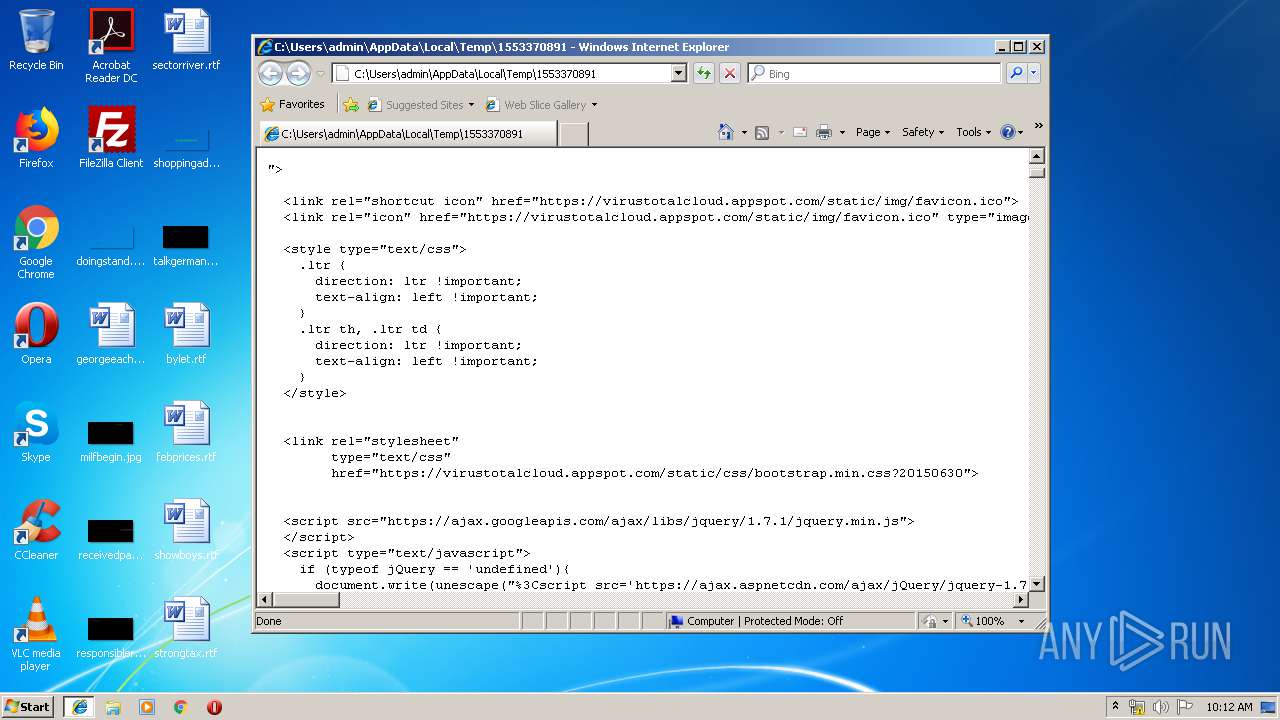Open a new blank tab
The height and width of the screenshot is (720, 1280).
point(573,134)
